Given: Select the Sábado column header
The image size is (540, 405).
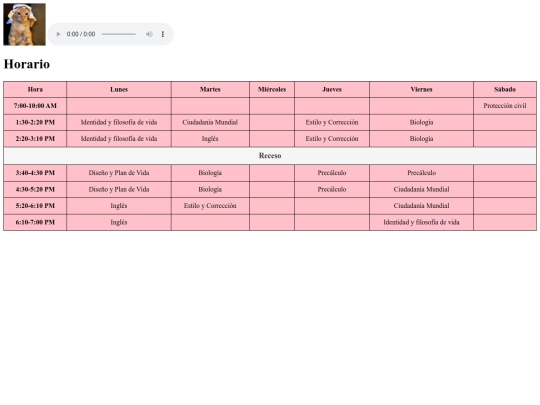Looking at the screenshot, I should coord(505,90).
